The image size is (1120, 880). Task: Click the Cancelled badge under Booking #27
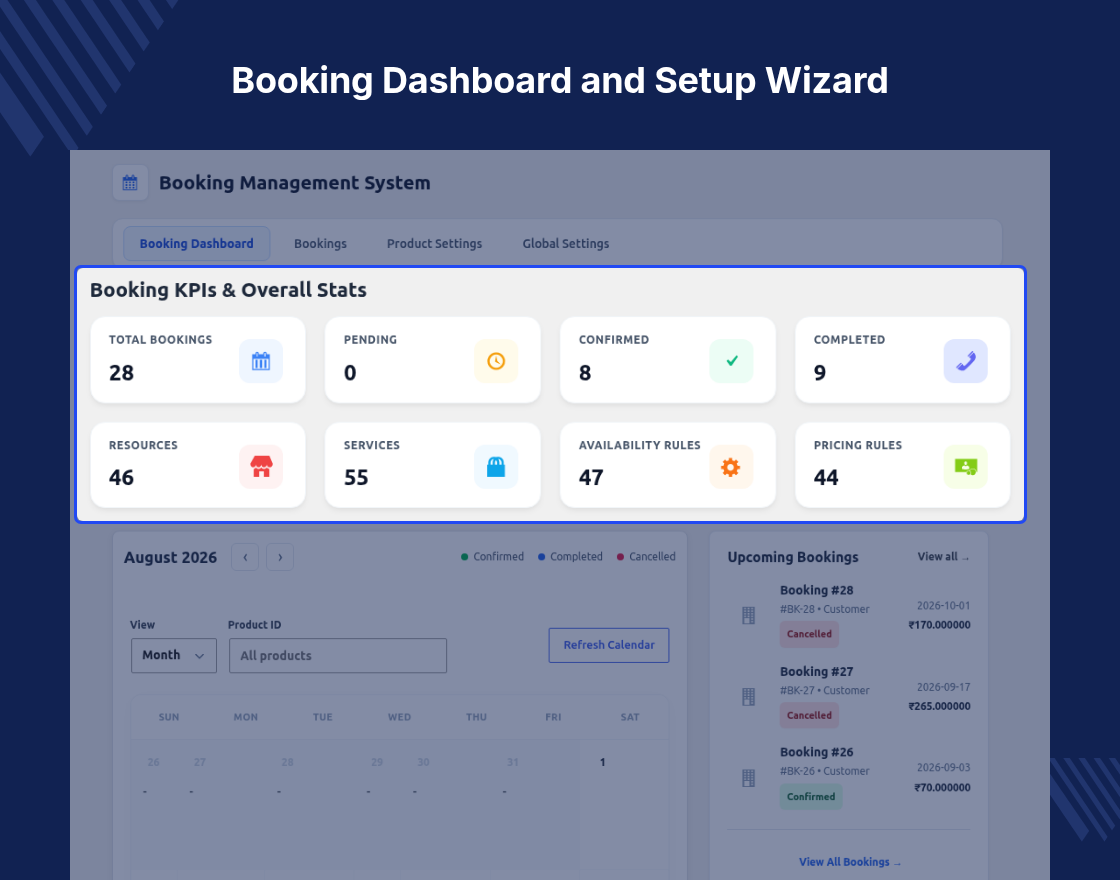[809, 716]
